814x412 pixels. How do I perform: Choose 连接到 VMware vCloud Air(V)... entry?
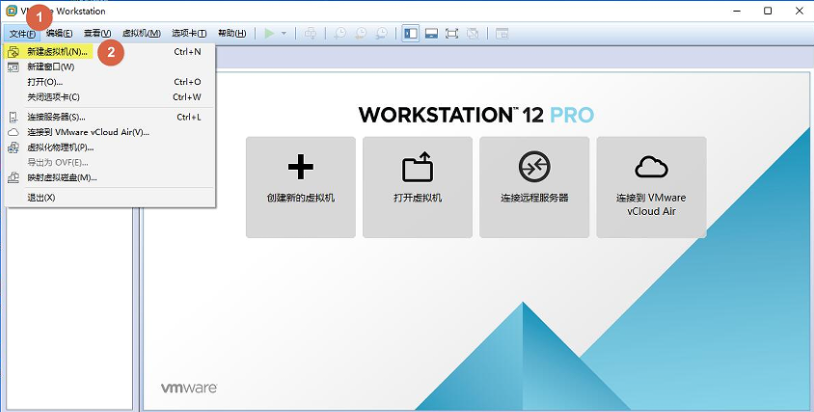click(x=110, y=132)
